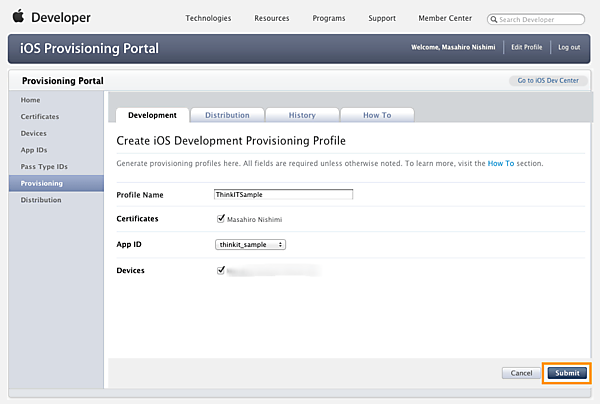Image resolution: width=600 pixels, height=404 pixels.
Task: Click the Log out link
Action: tap(569, 47)
